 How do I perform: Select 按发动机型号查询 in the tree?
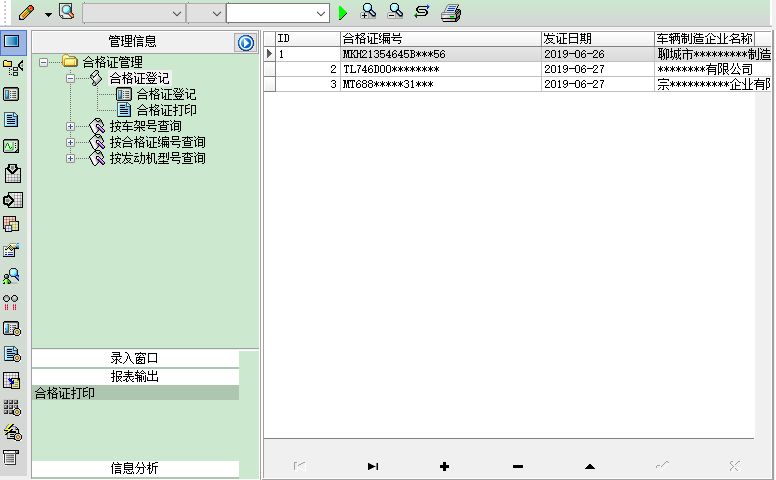pos(157,158)
